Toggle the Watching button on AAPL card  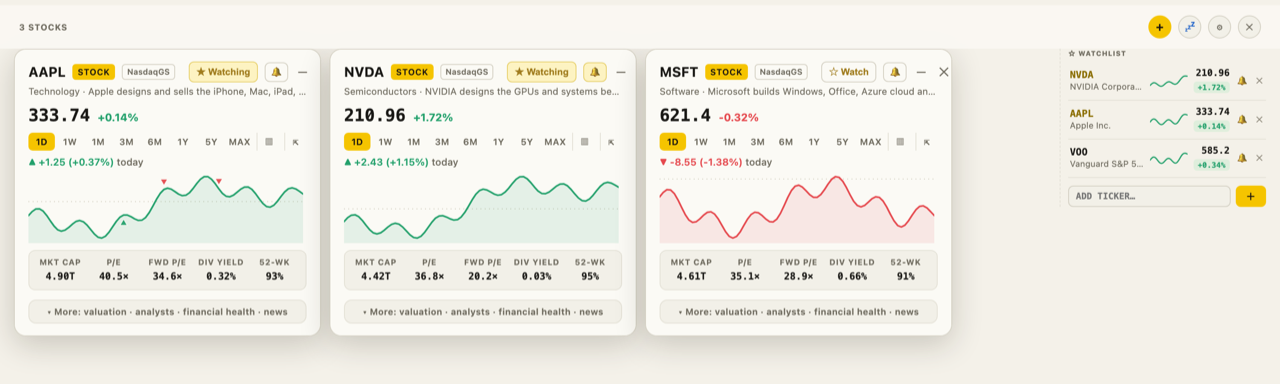point(223,72)
